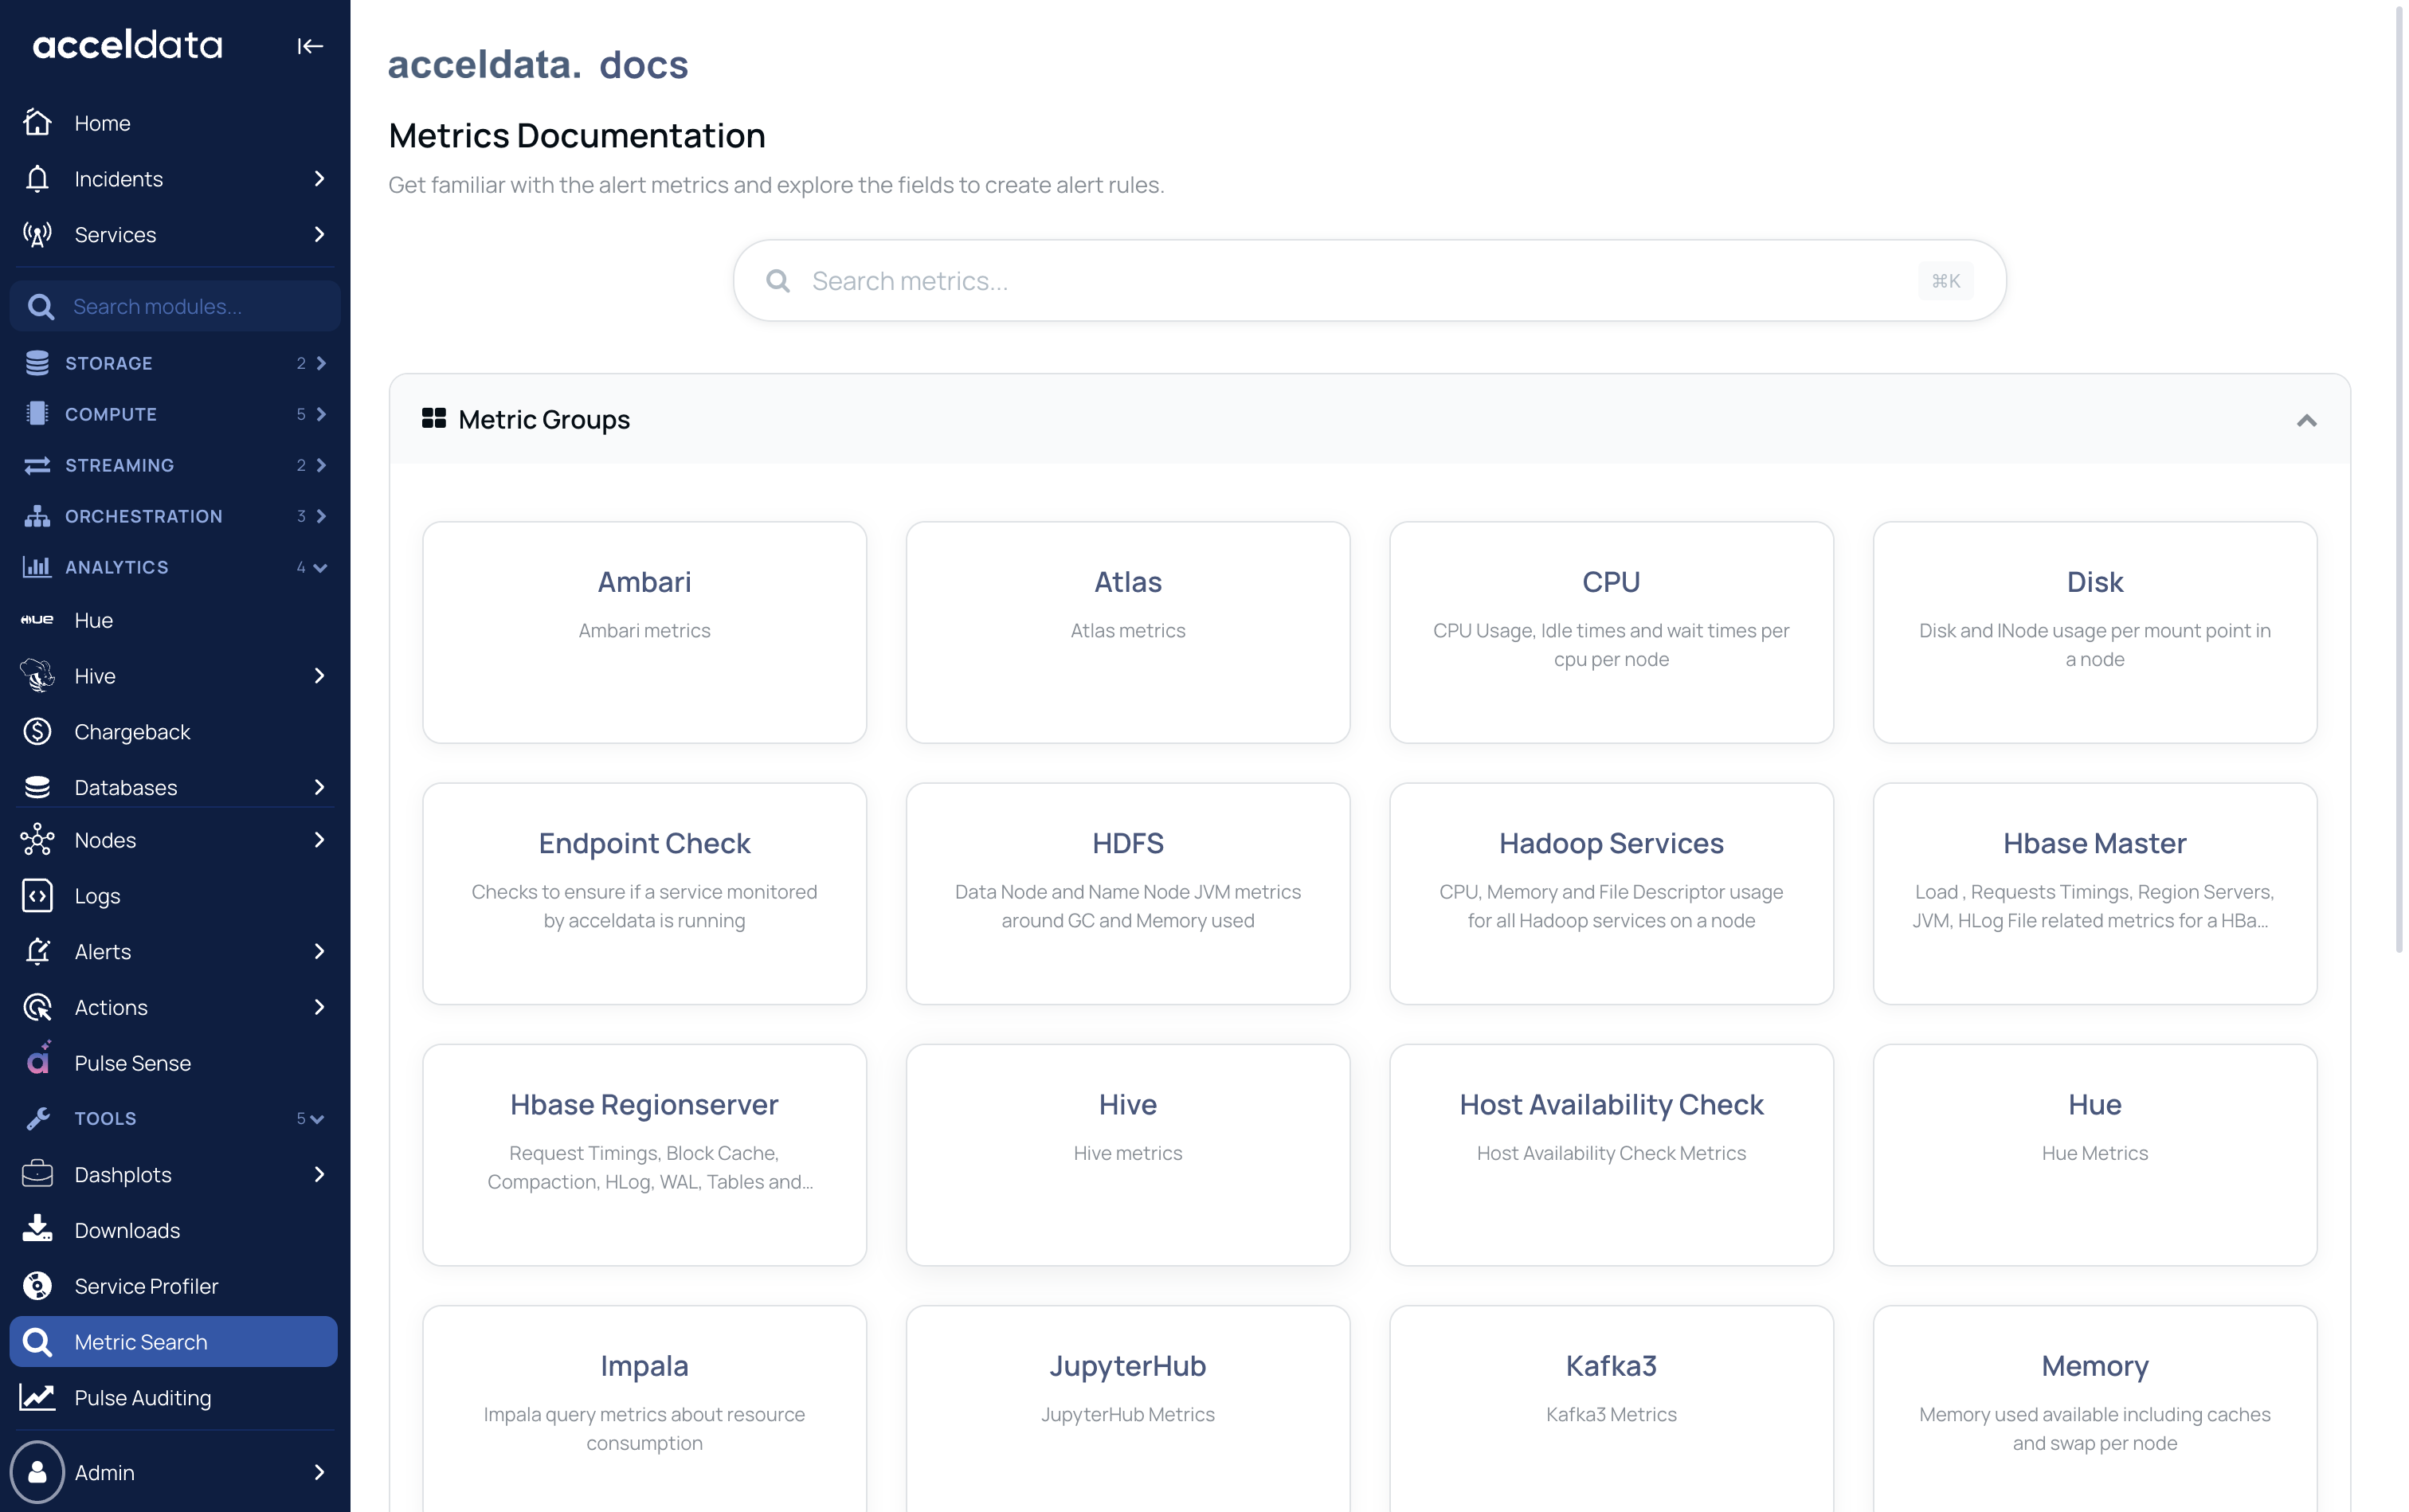Click the Logs code icon
This screenshot has height=1512, width=2409.
point(38,896)
